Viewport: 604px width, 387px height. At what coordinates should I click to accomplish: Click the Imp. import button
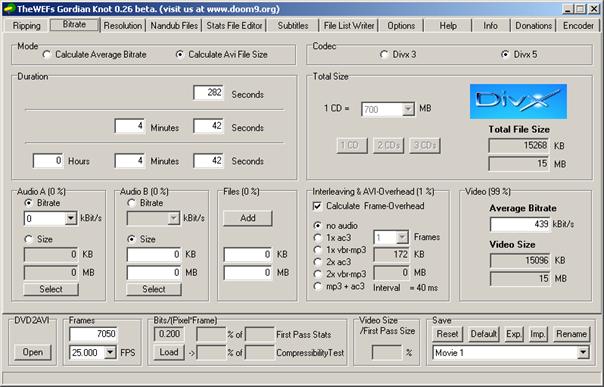pos(538,334)
